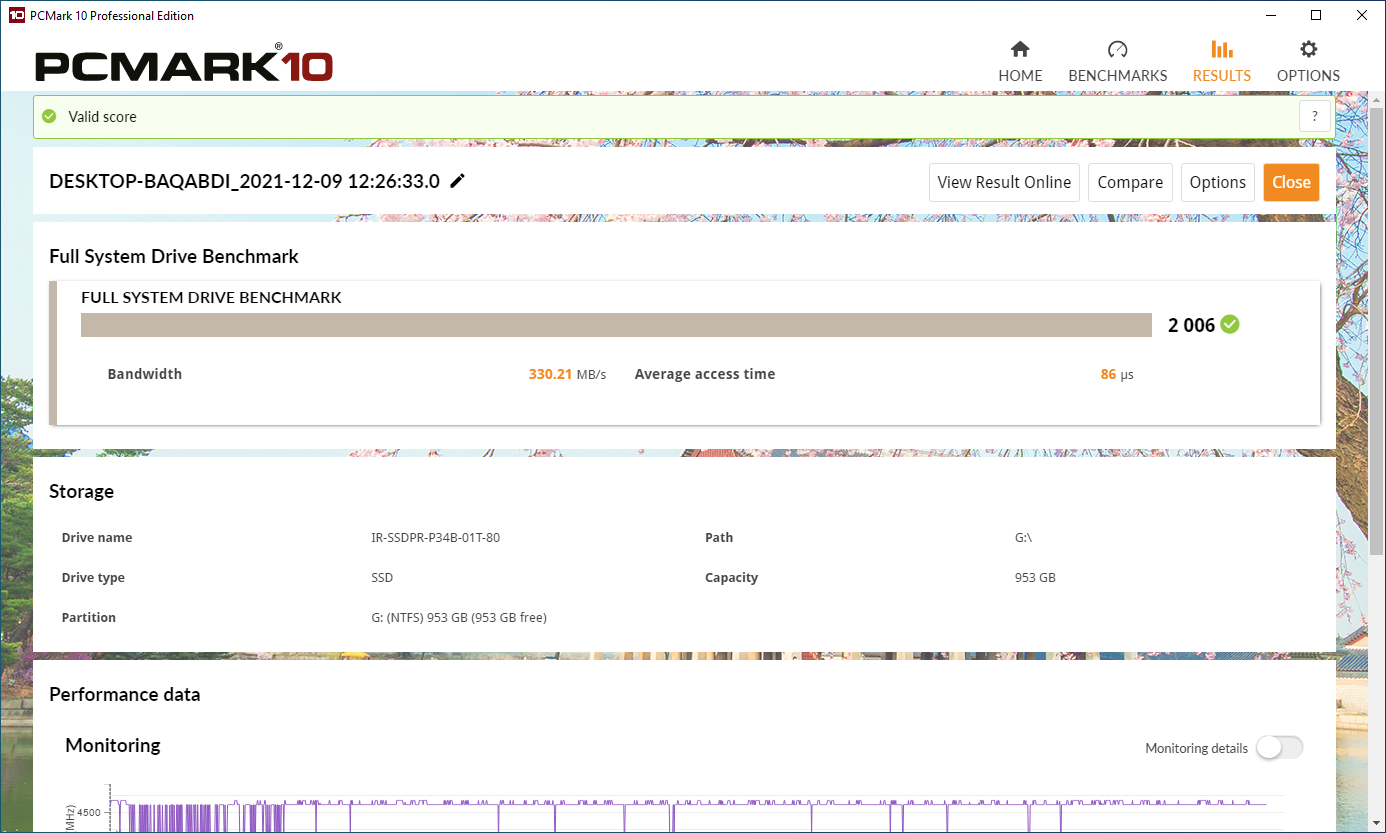Click the Performance data heading

[x=124, y=694]
